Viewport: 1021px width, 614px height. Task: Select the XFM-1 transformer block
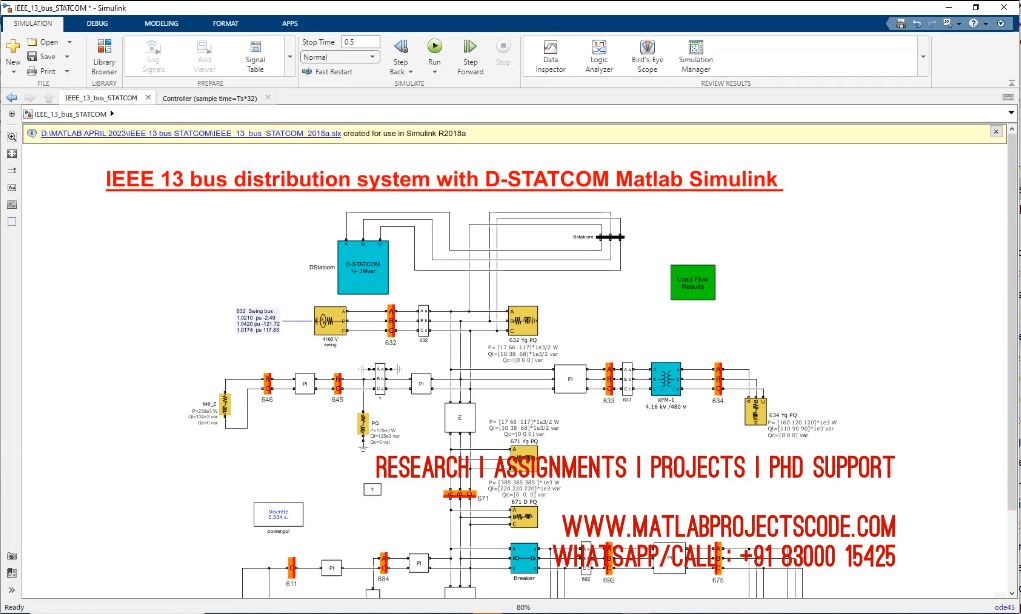[665, 379]
